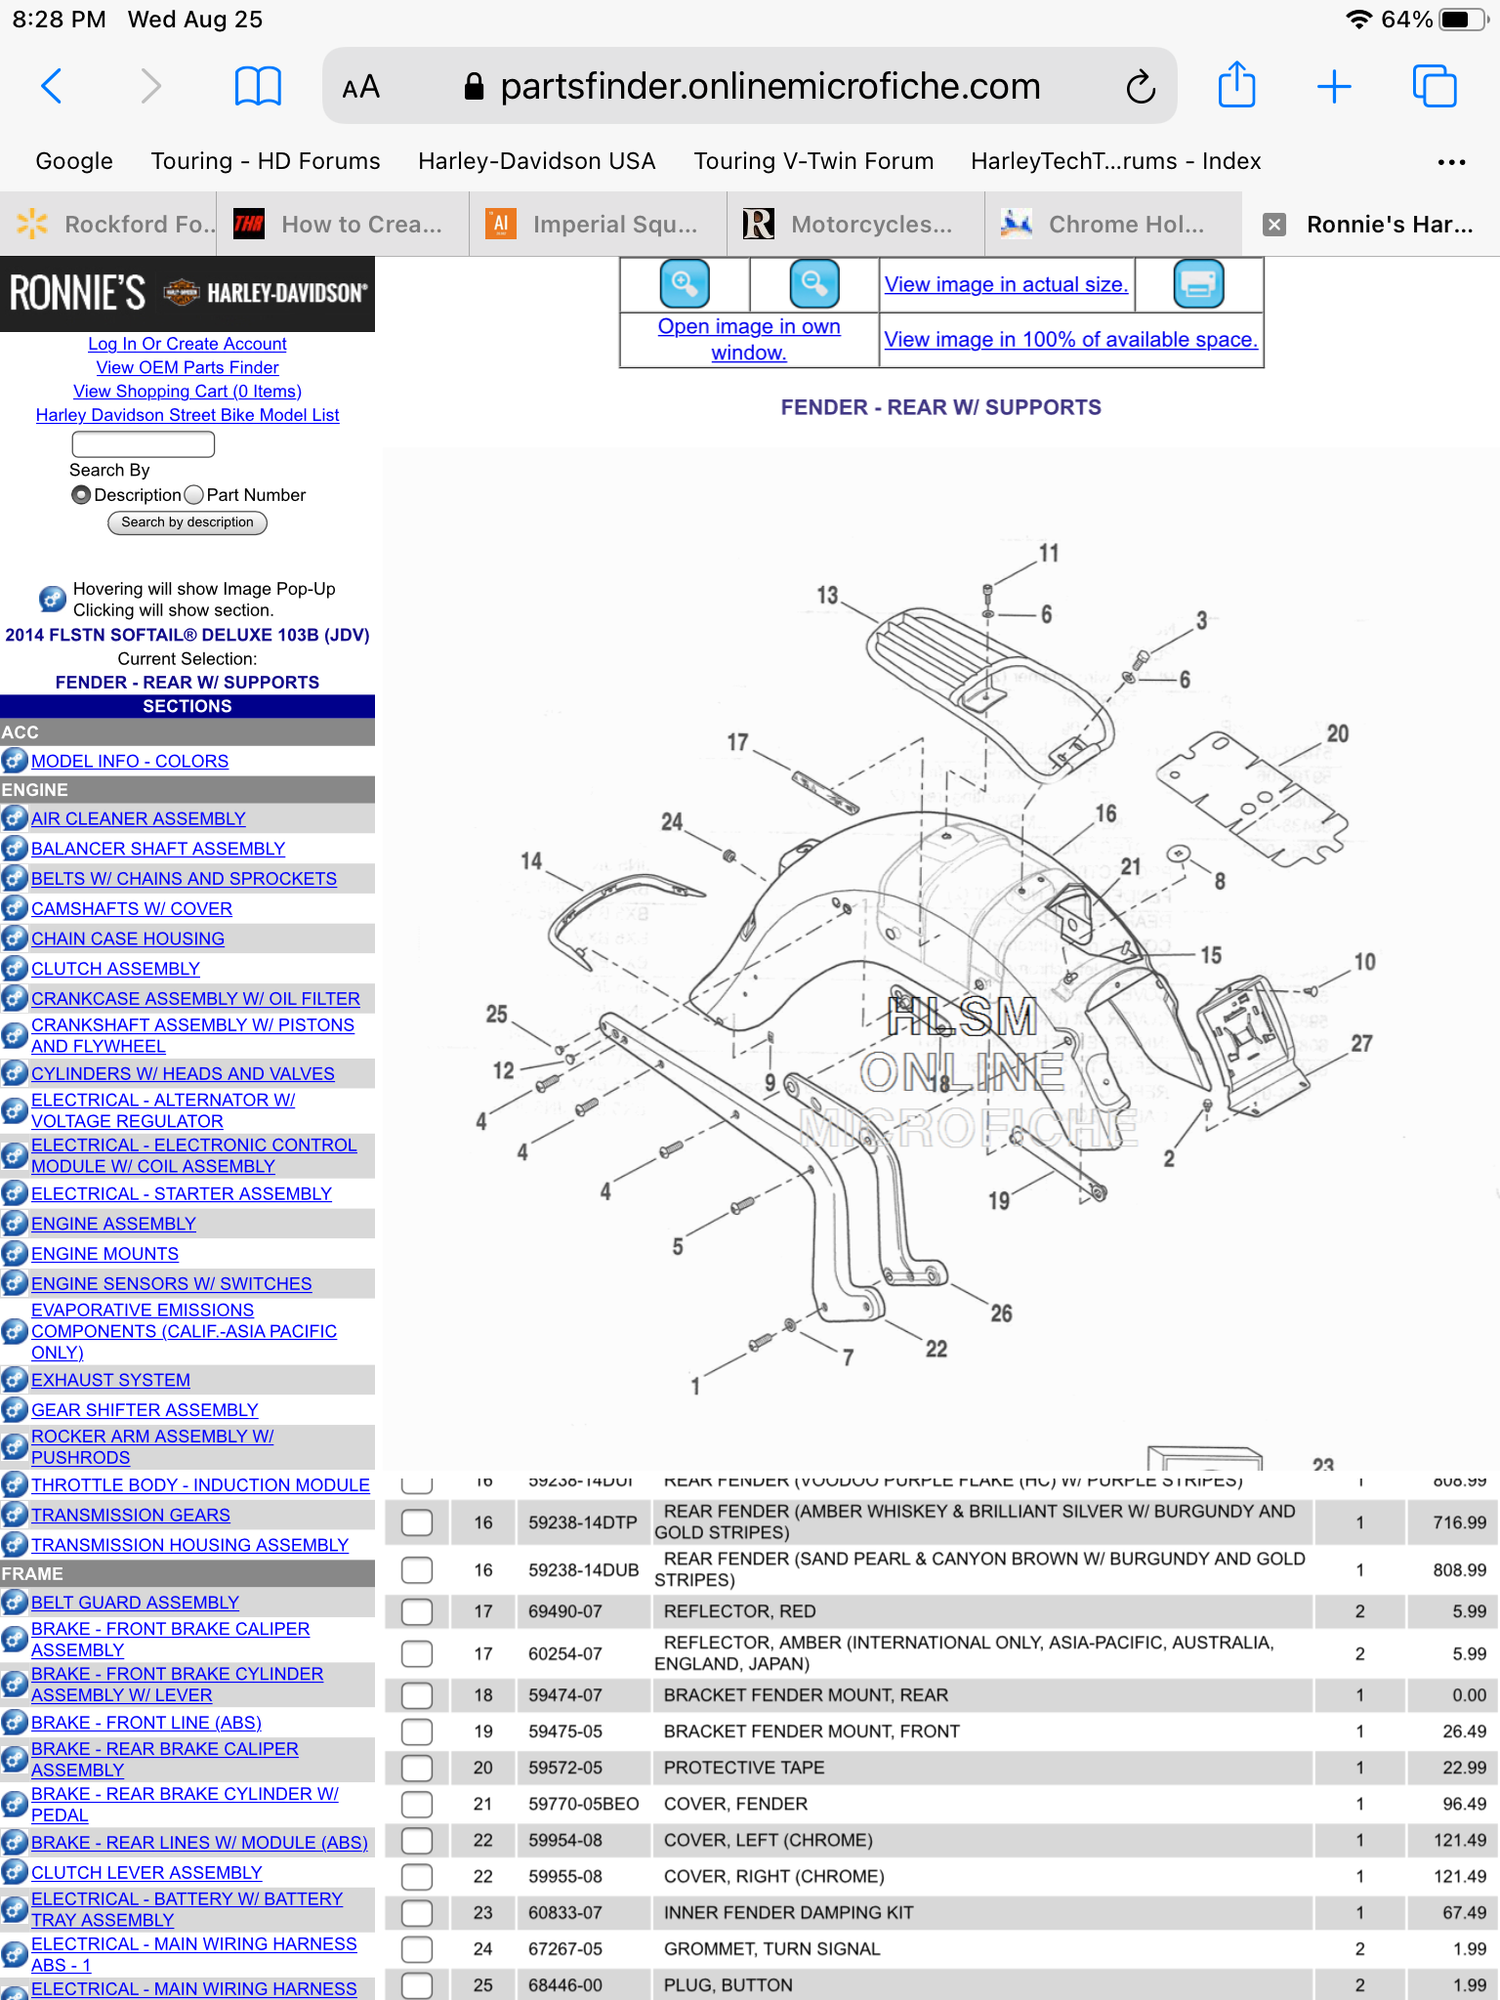Open new tab with plus icon
This screenshot has width=1500, height=2000.
[1334, 86]
